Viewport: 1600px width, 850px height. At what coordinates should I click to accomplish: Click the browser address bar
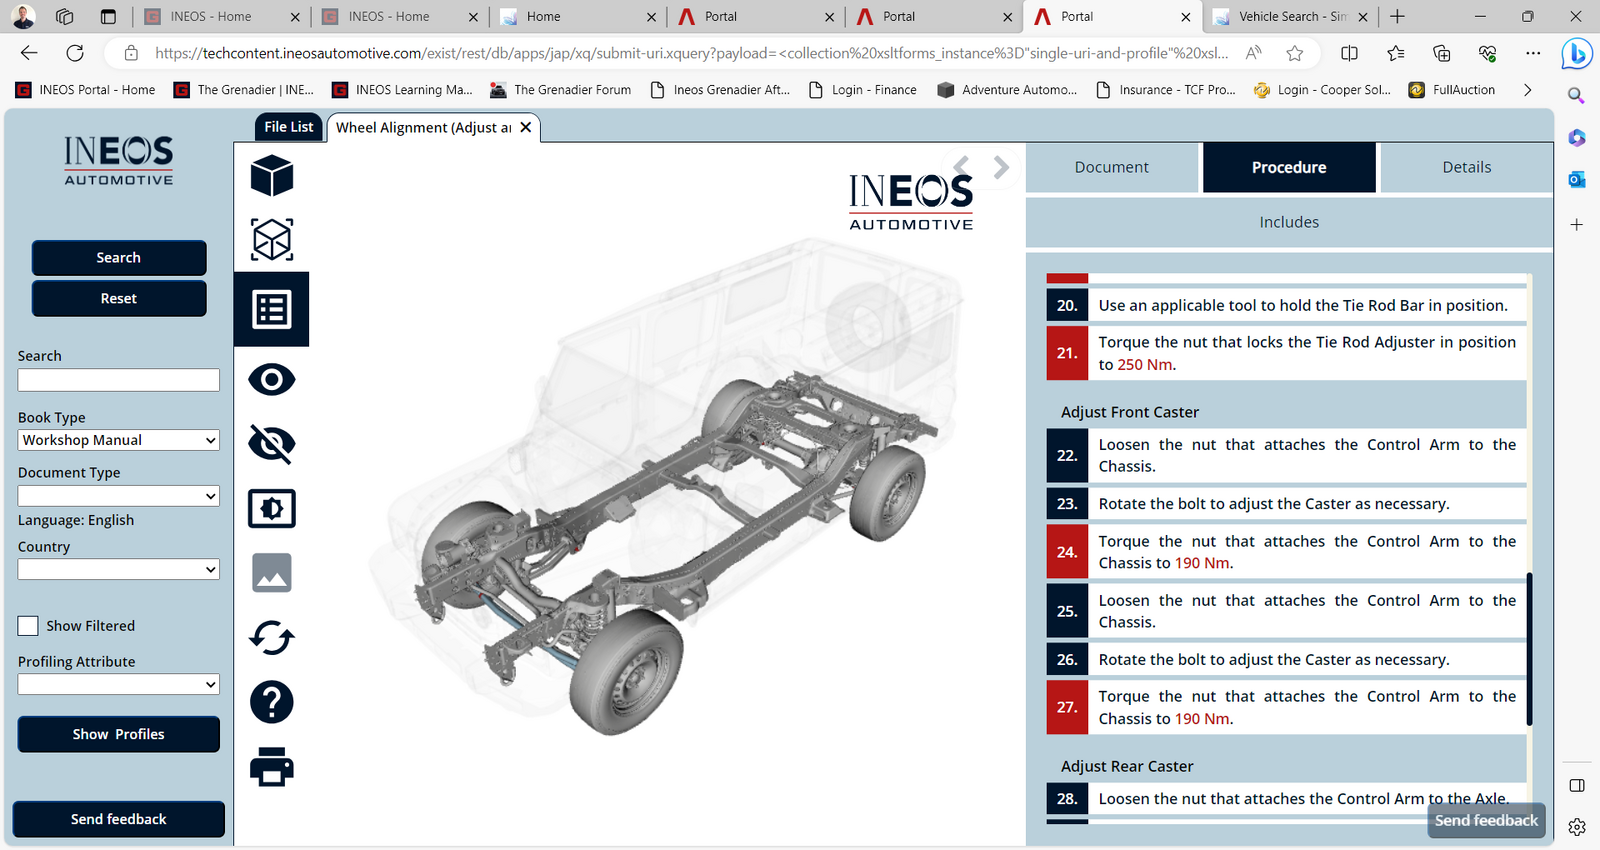point(690,53)
